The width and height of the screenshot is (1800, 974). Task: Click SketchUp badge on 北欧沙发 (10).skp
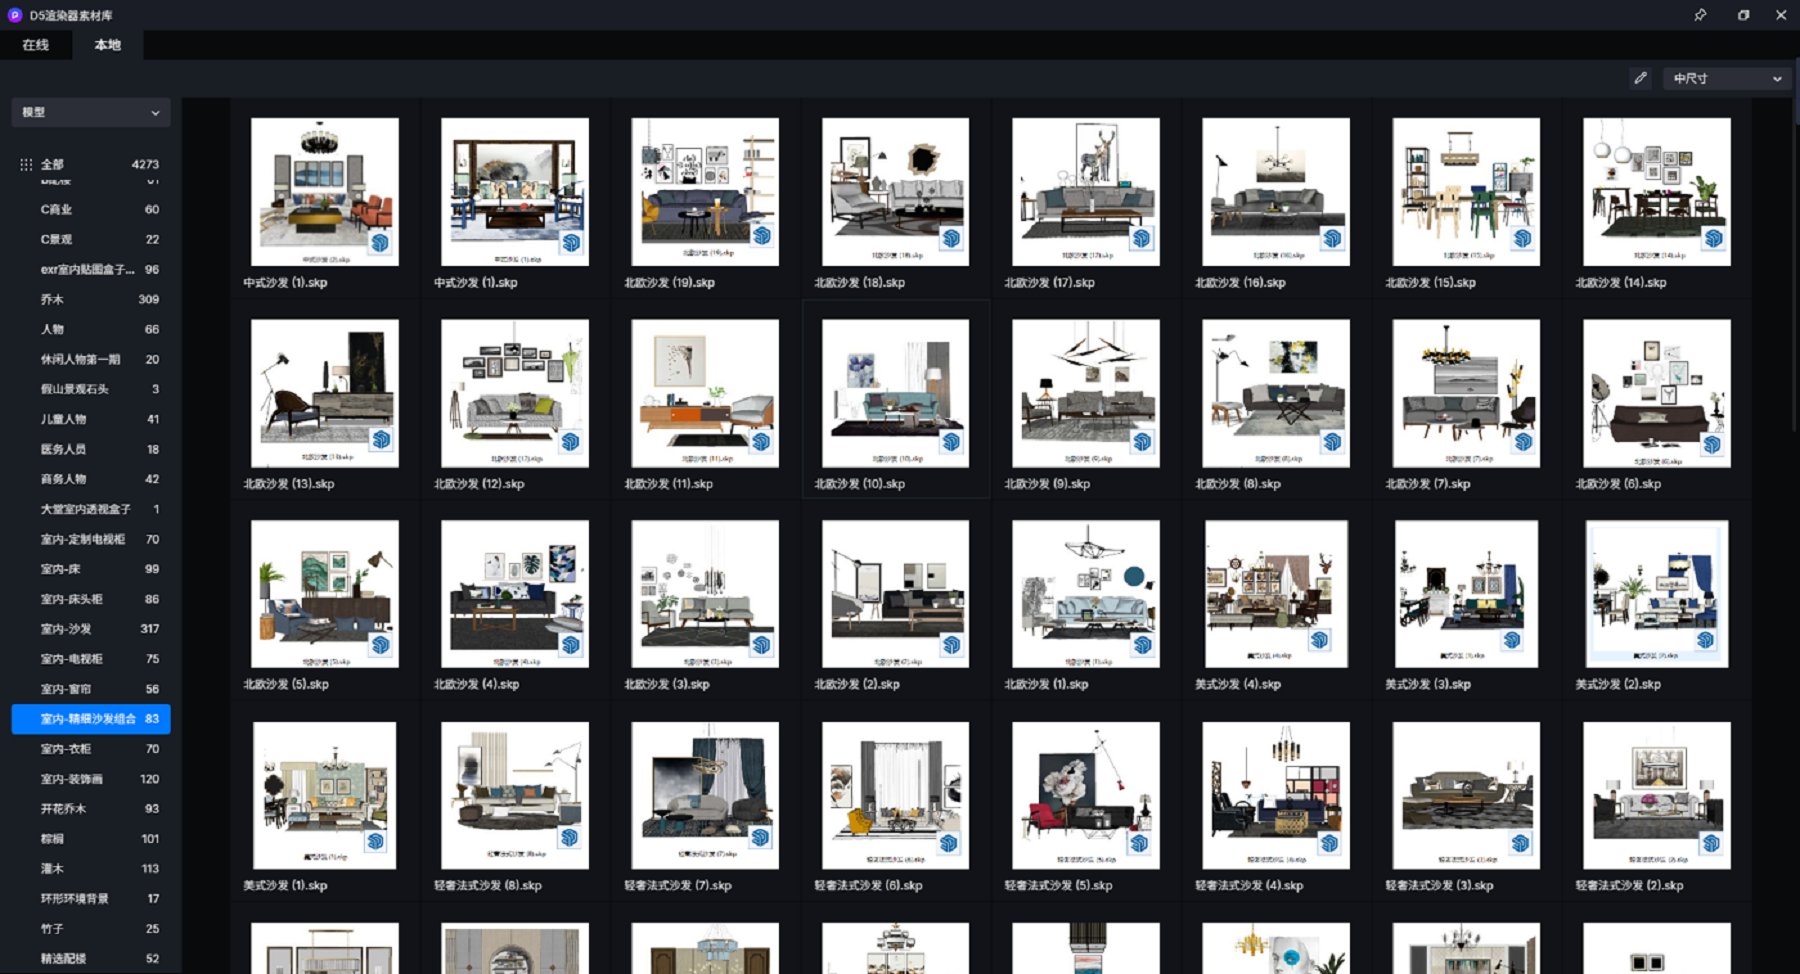tap(951, 441)
